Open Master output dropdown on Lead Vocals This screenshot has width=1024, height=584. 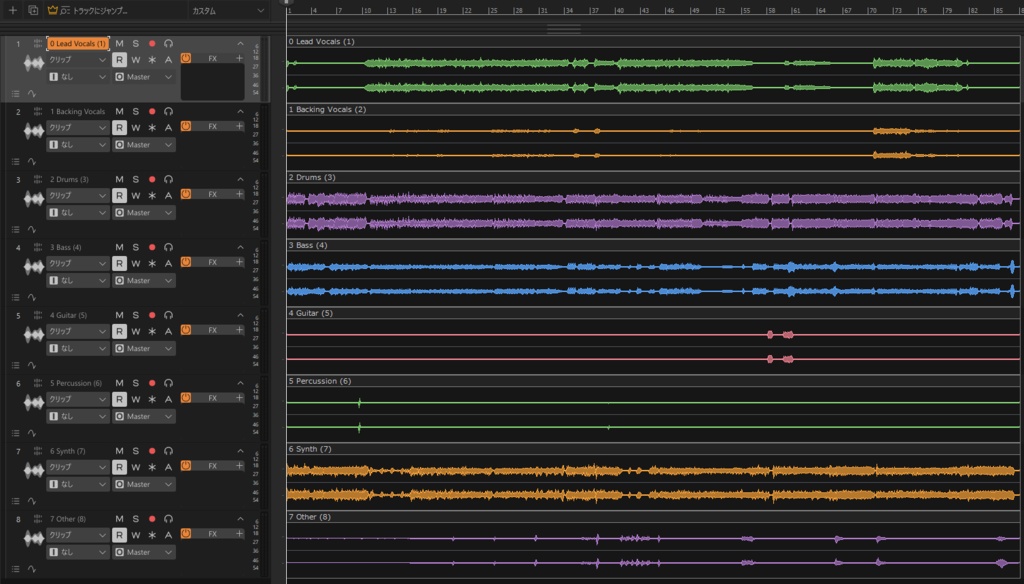point(144,77)
